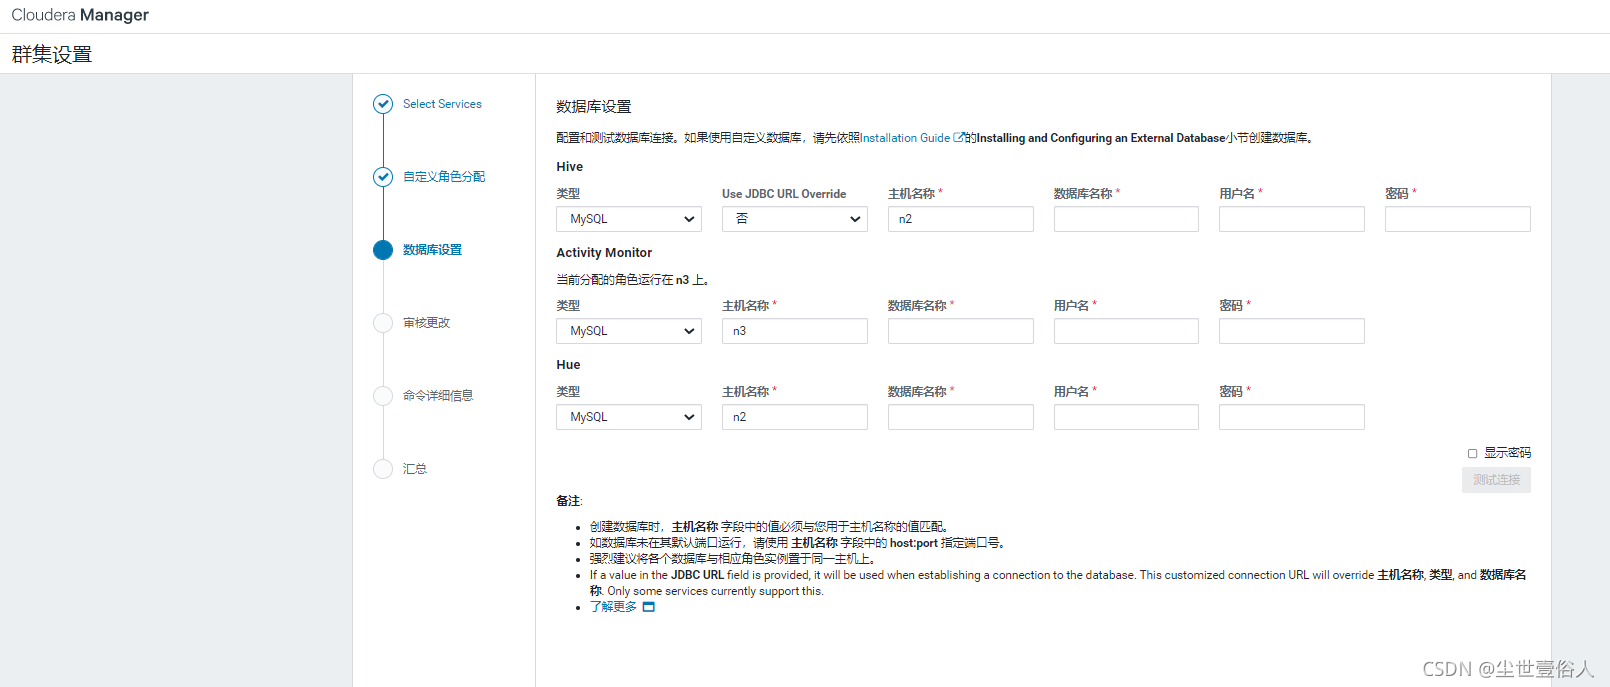The image size is (1610, 687).
Task: Open the 了解更多 link
Action: tap(613, 607)
